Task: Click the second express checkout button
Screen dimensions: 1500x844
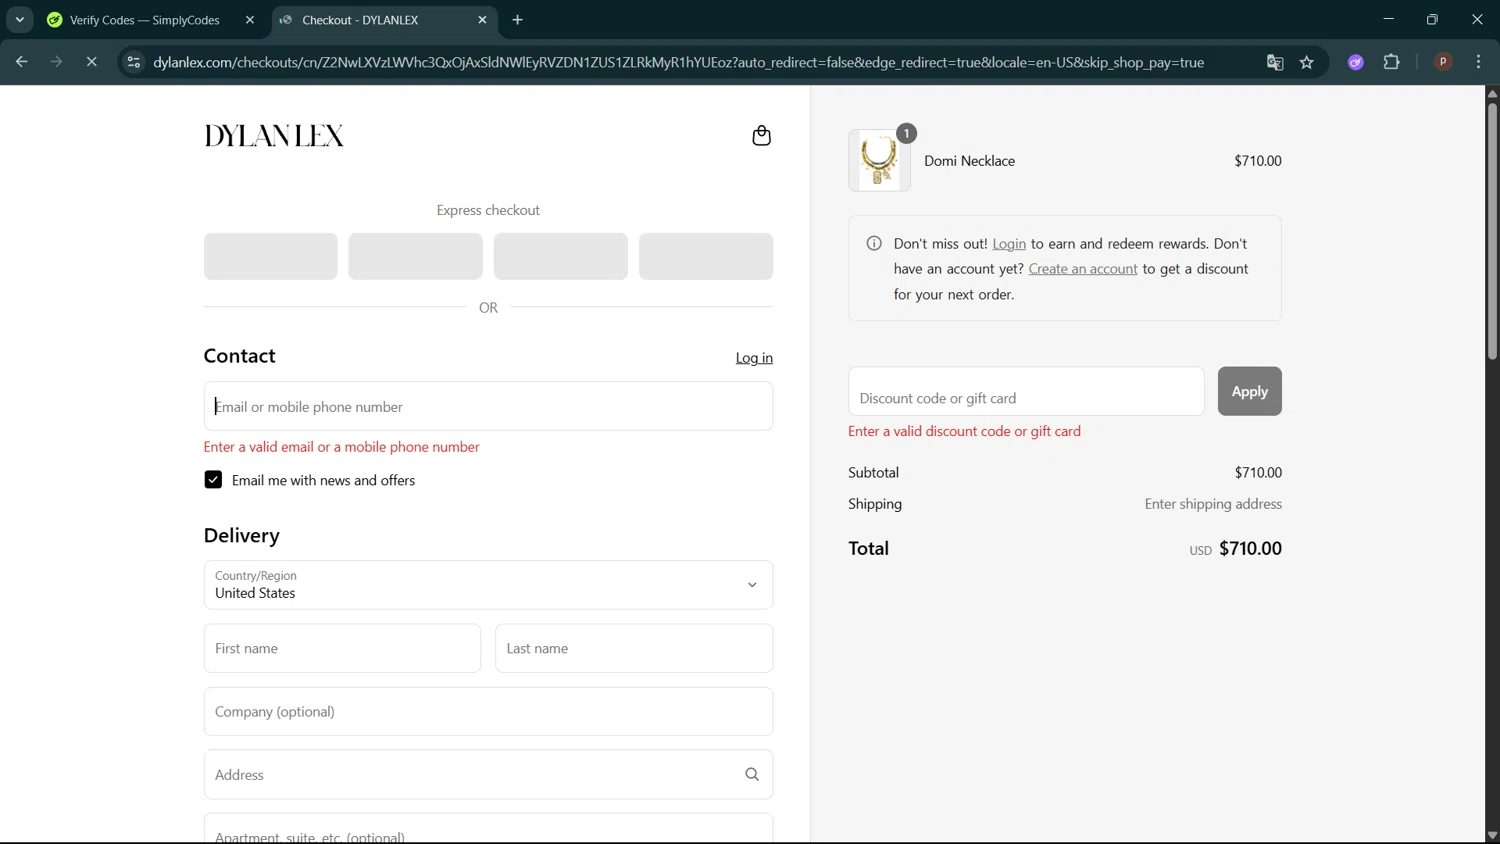Action: [415, 256]
